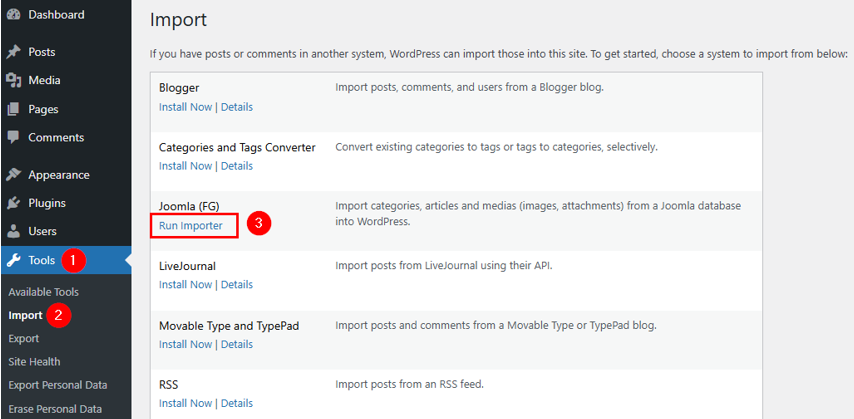Image resolution: width=854 pixels, height=419 pixels.
Task: Click the Appearance paintbrush icon
Action: (x=14, y=175)
